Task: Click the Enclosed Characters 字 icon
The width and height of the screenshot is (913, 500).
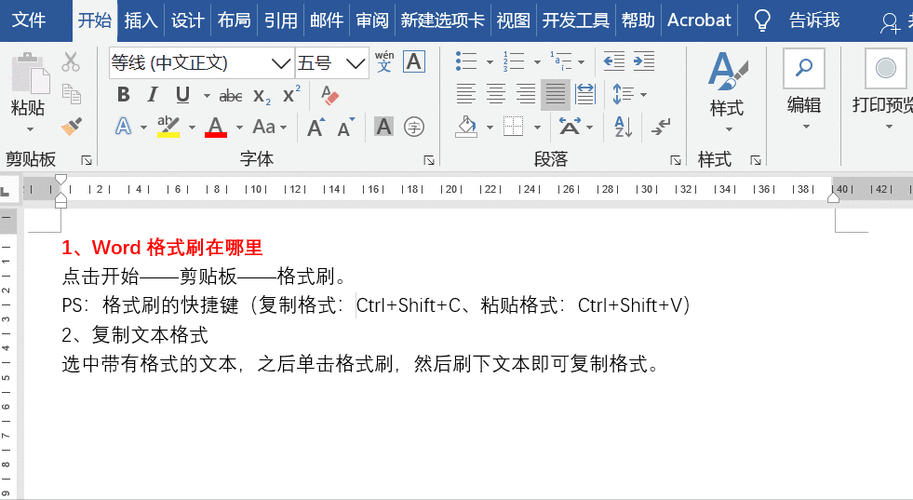Action: (414, 126)
